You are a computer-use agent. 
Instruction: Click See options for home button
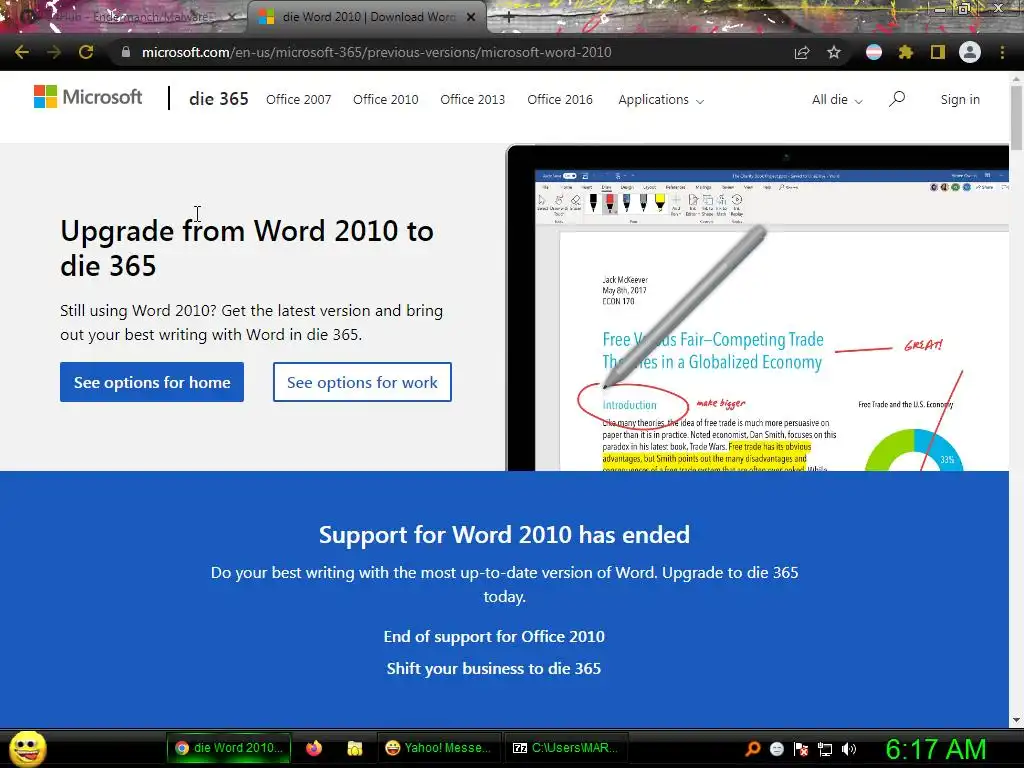tap(152, 382)
